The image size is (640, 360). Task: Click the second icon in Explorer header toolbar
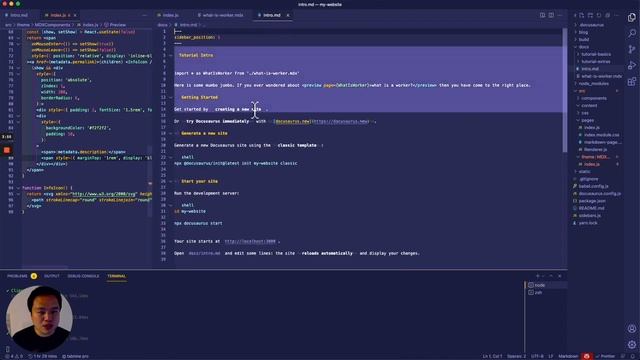click(x=590, y=16)
